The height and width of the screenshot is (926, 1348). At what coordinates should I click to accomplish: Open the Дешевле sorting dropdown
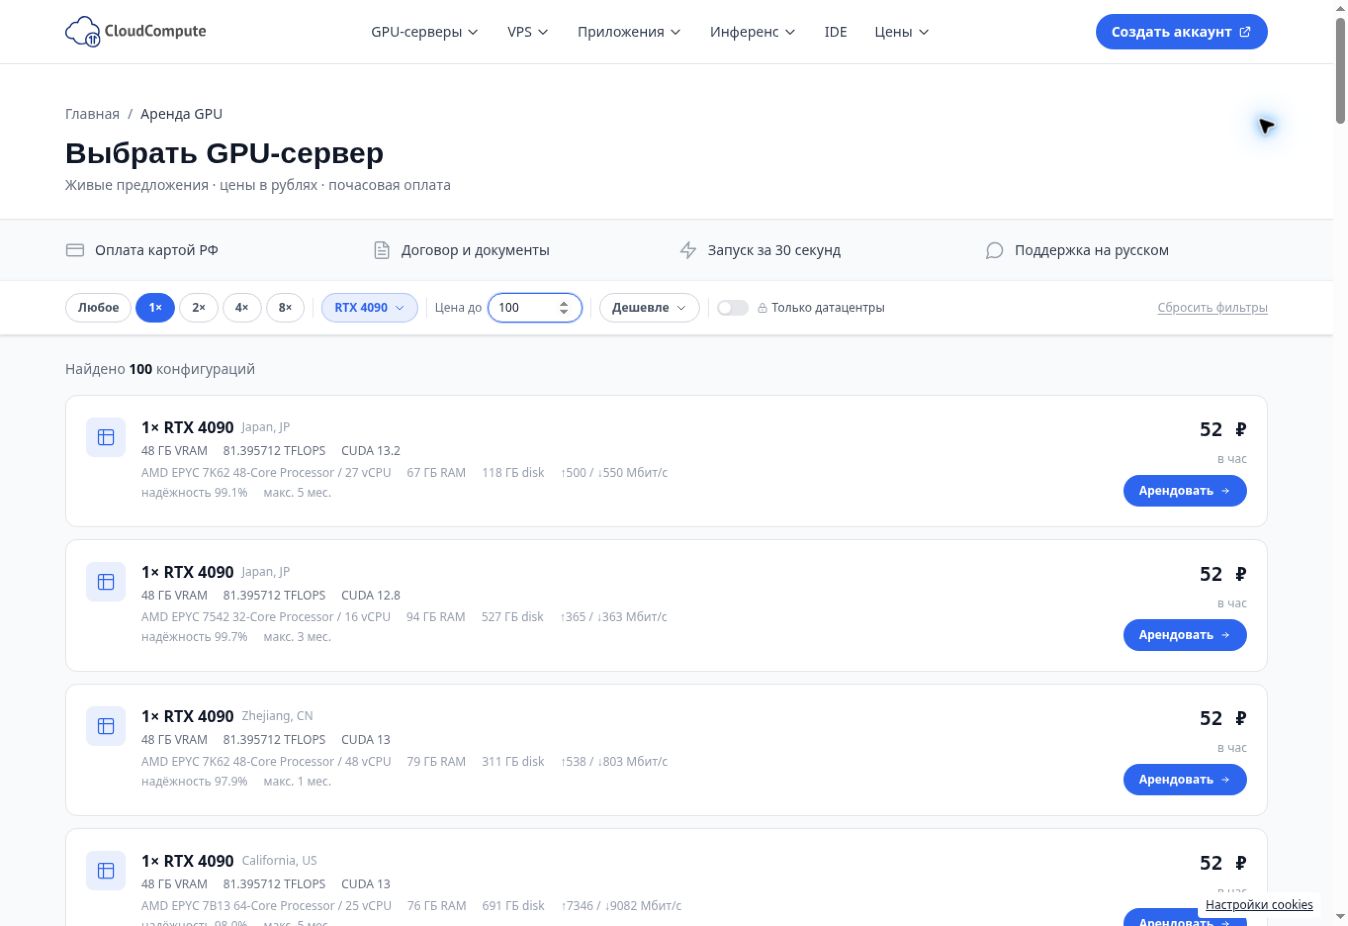coord(649,308)
